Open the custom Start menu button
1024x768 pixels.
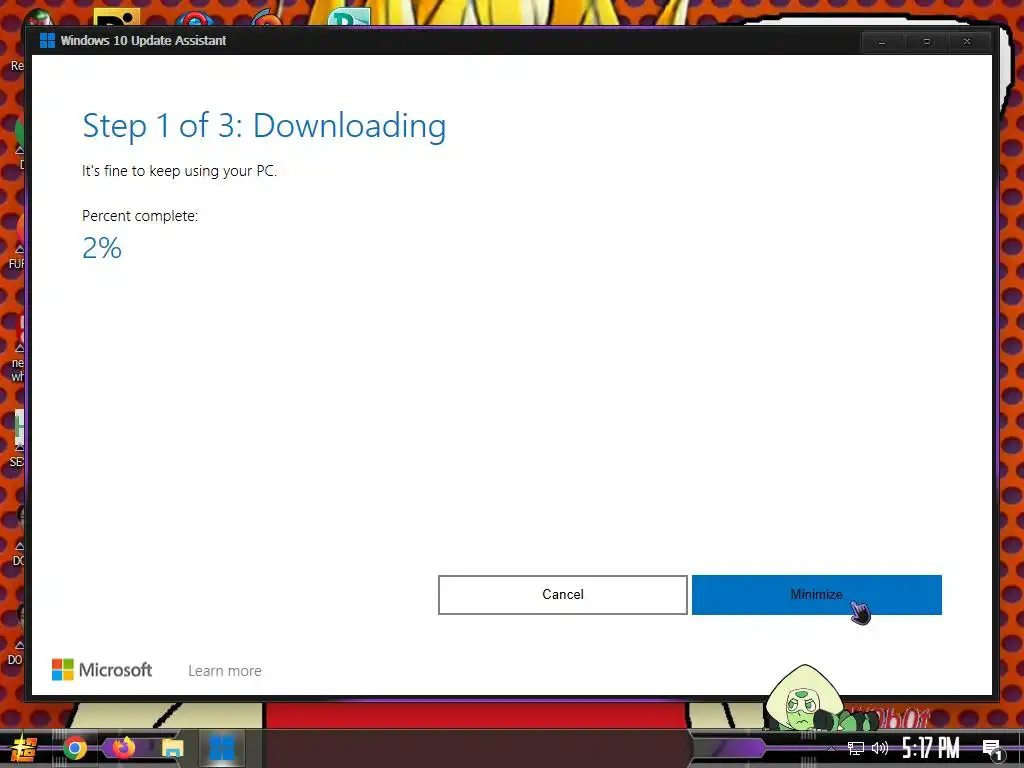(24, 748)
